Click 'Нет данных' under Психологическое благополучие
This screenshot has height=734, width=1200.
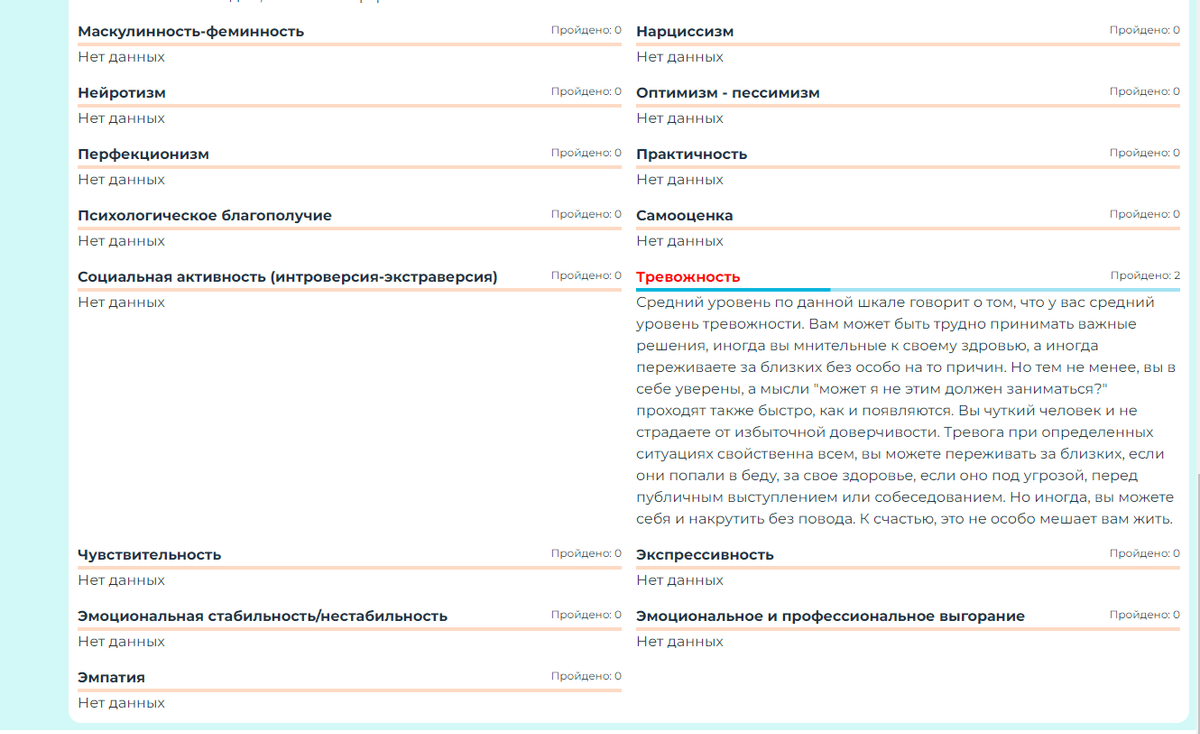coord(122,241)
